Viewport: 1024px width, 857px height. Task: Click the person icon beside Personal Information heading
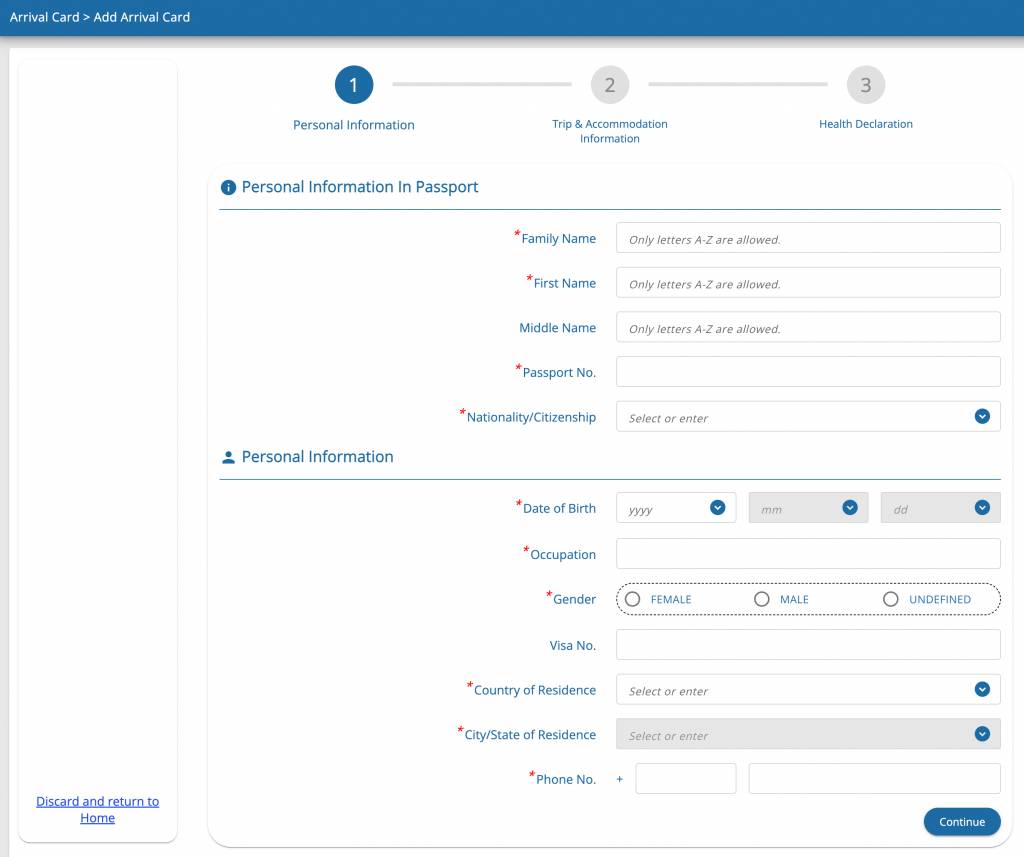(x=228, y=458)
